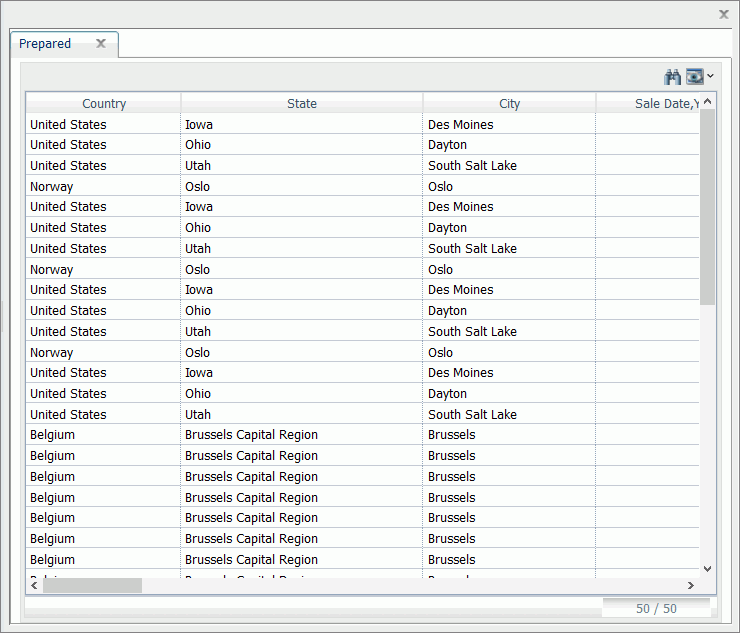The height and width of the screenshot is (633, 740).
Task: Select the first Utah cell
Action: point(302,165)
